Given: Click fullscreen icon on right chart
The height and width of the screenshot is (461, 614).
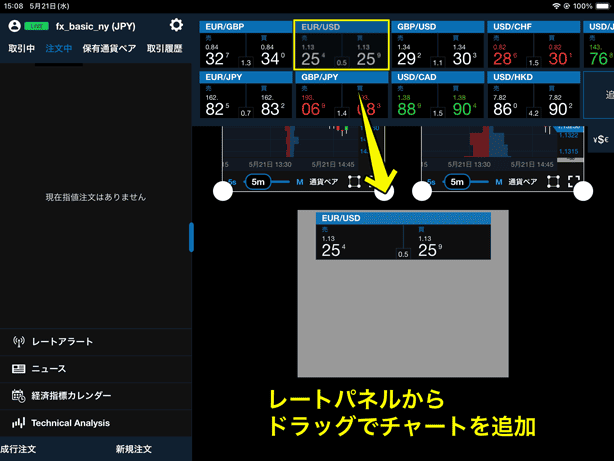Looking at the screenshot, I should [x=573, y=182].
